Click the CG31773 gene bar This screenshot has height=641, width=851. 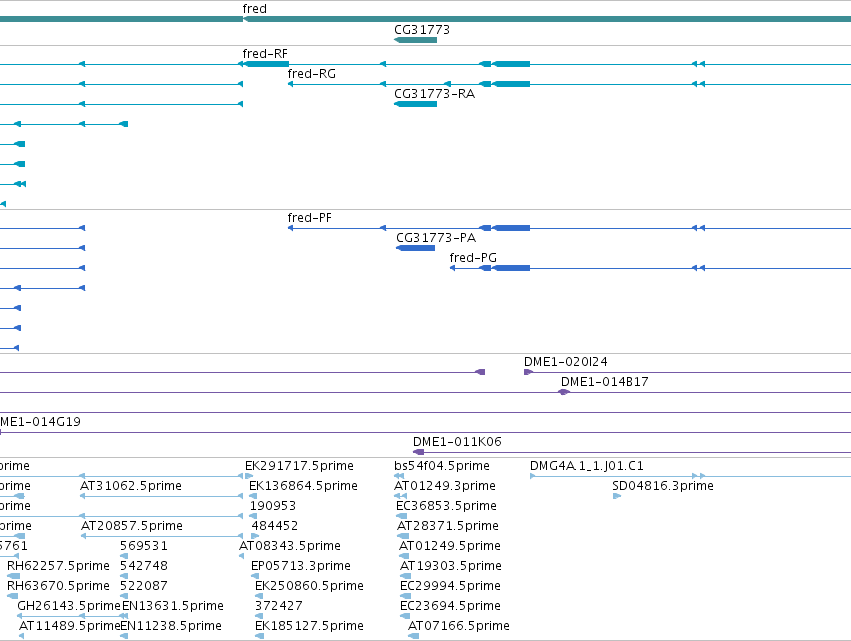[415, 40]
